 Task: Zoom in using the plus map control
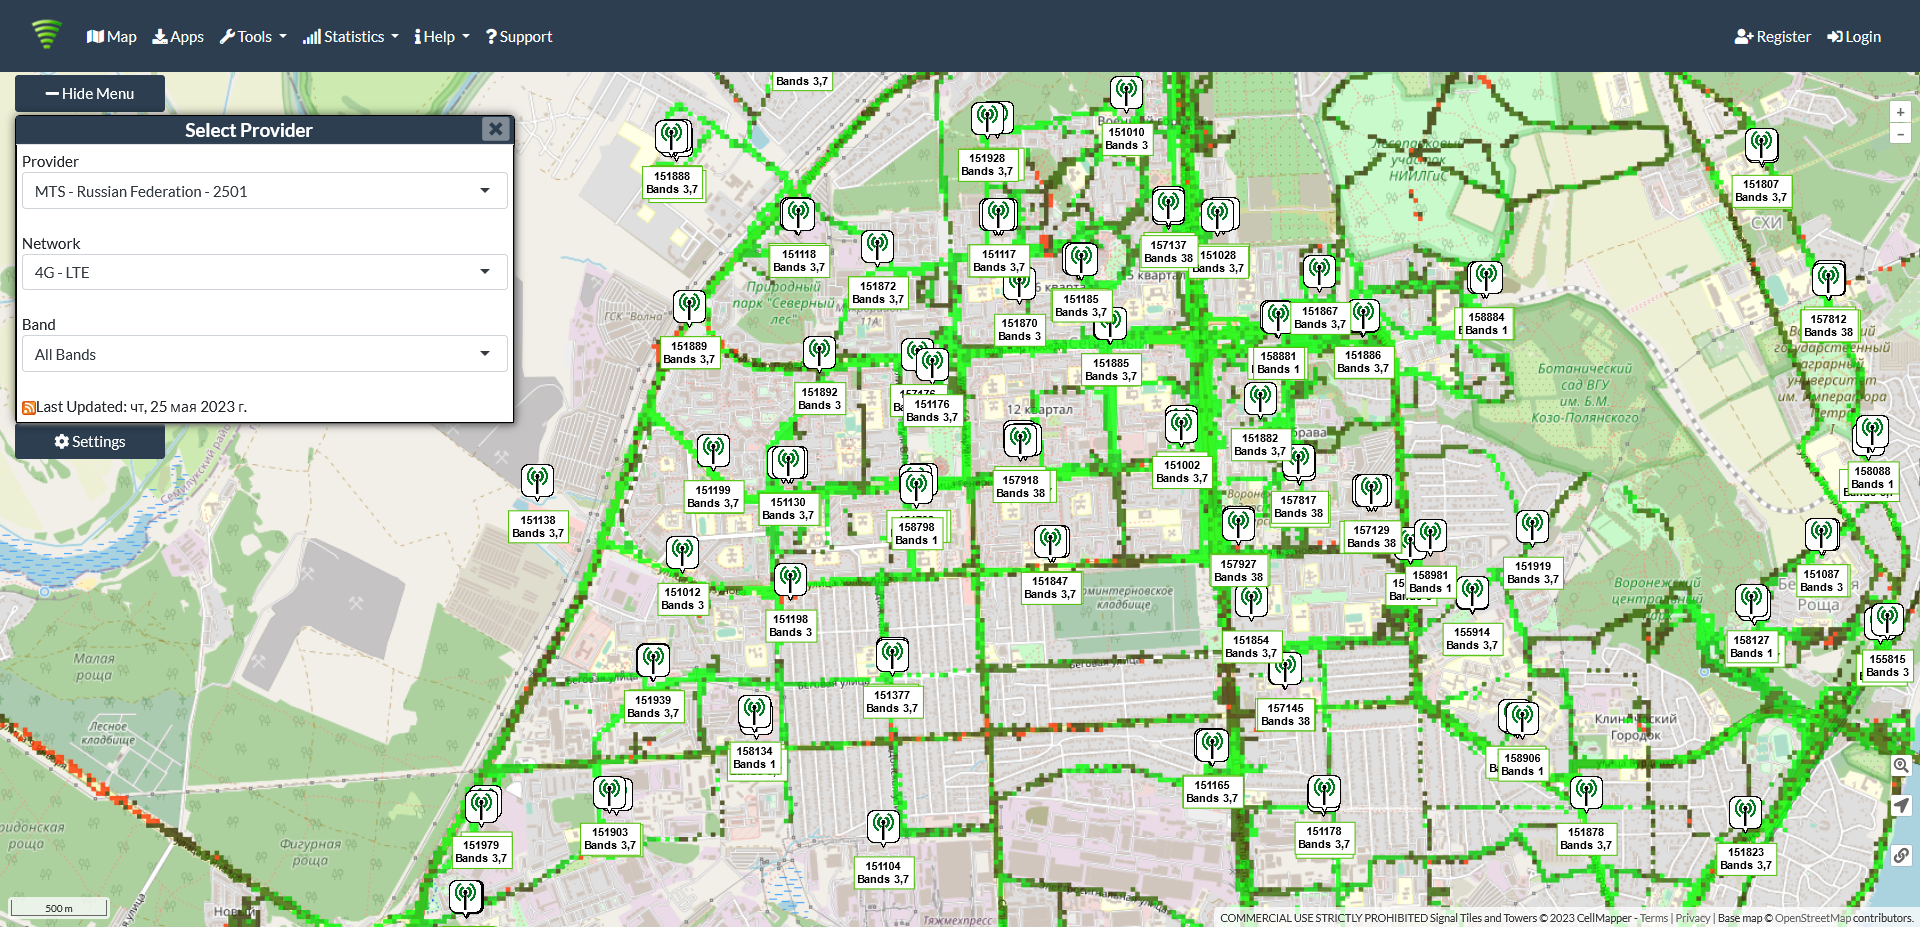(1900, 112)
